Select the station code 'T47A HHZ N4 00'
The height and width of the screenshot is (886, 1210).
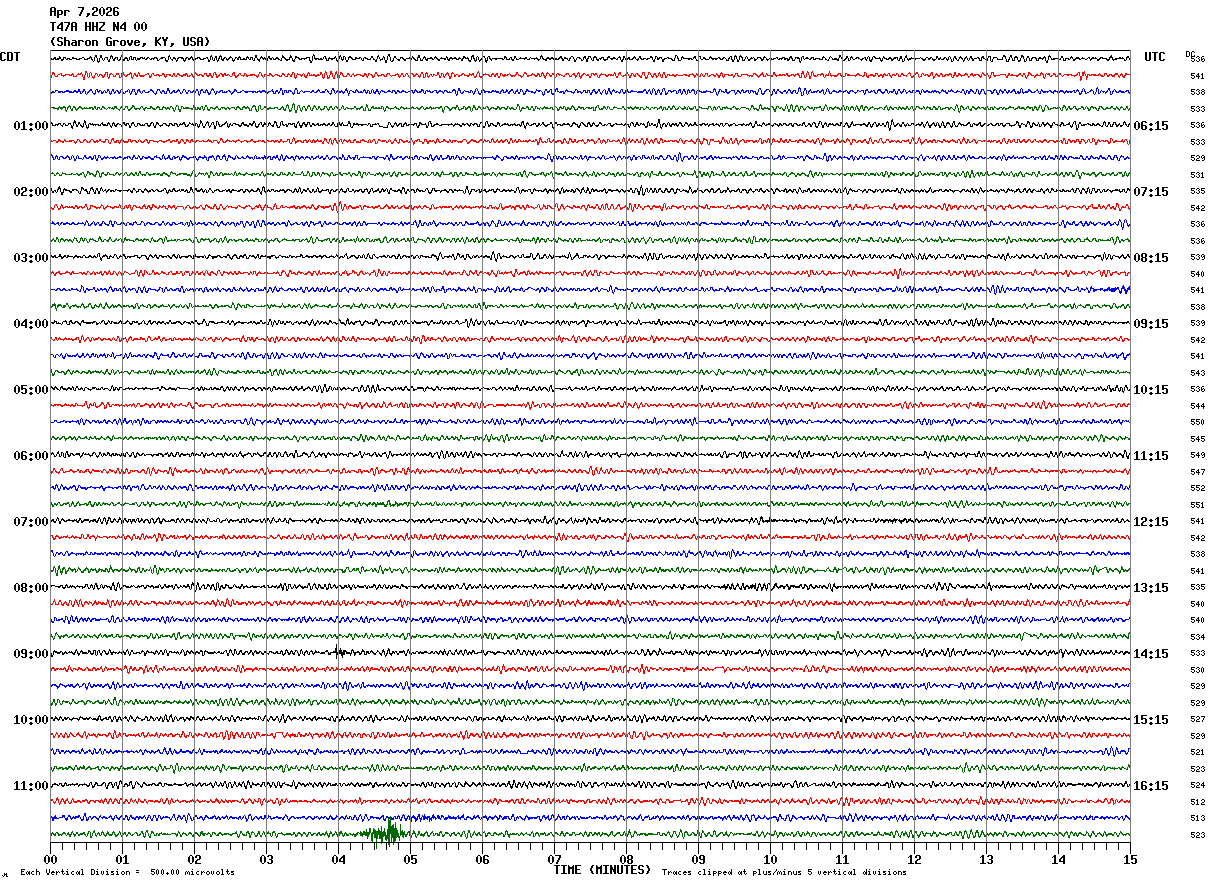click(98, 27)
